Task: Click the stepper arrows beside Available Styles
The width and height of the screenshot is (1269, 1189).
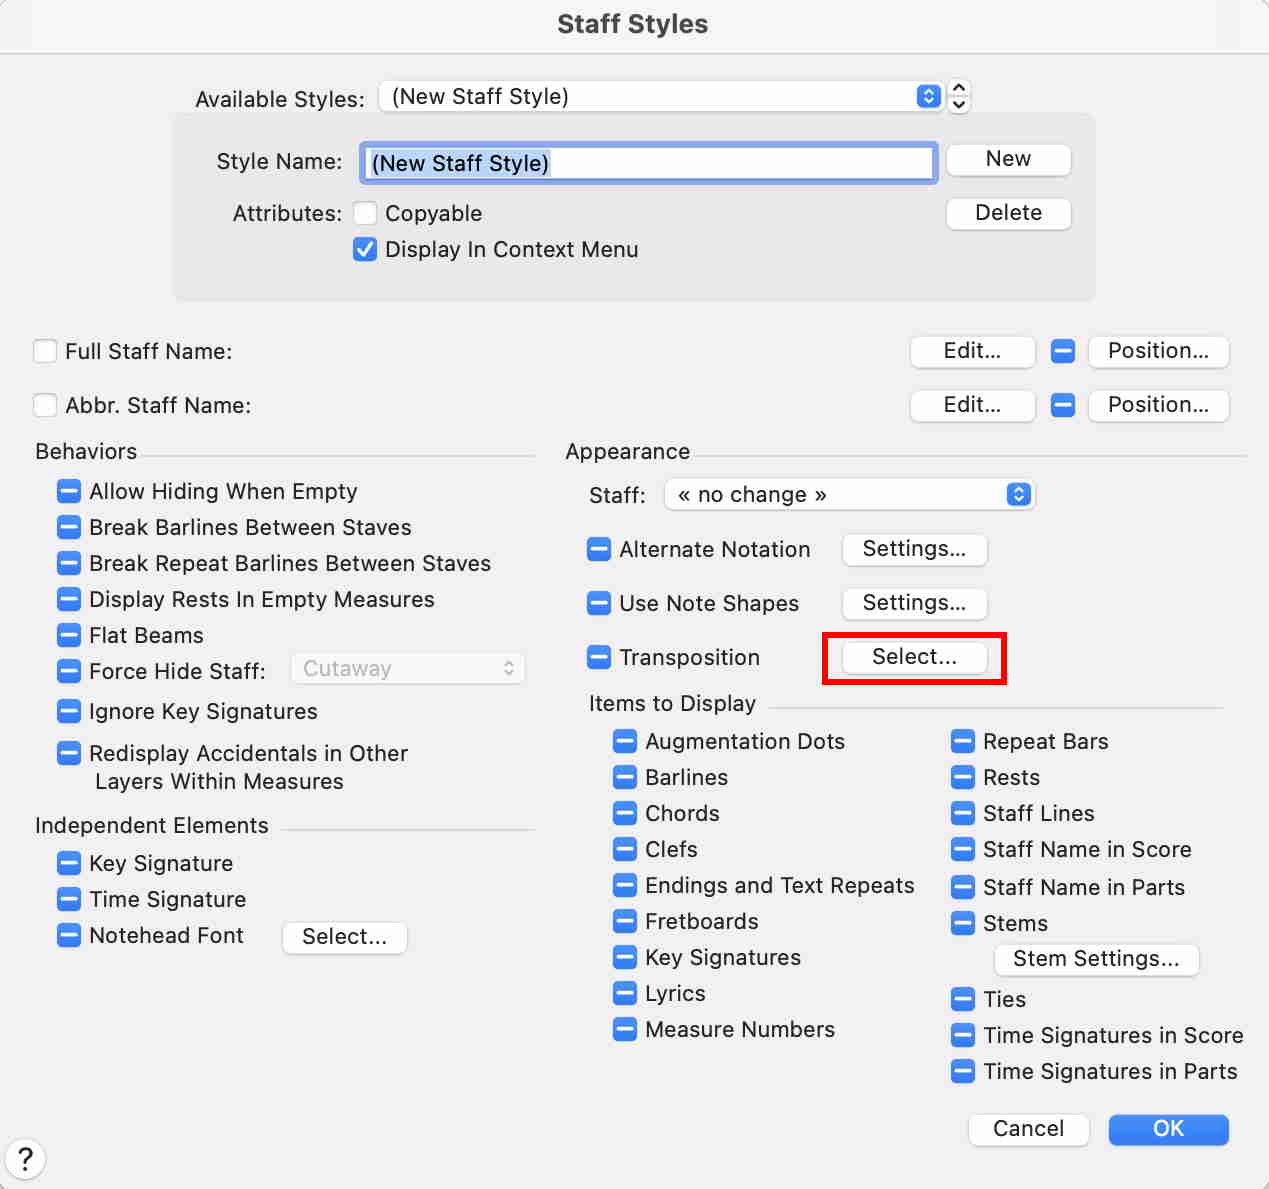Action: (x=958, y=96)
